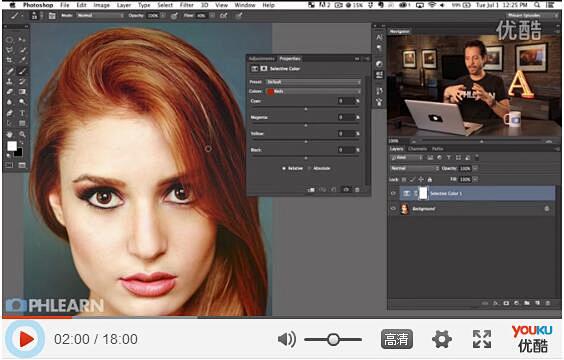The width and height of the screenshot is (564, 360).
Task: Open the Colors dropdown showing Reds
Action: [x=313, y=91]
